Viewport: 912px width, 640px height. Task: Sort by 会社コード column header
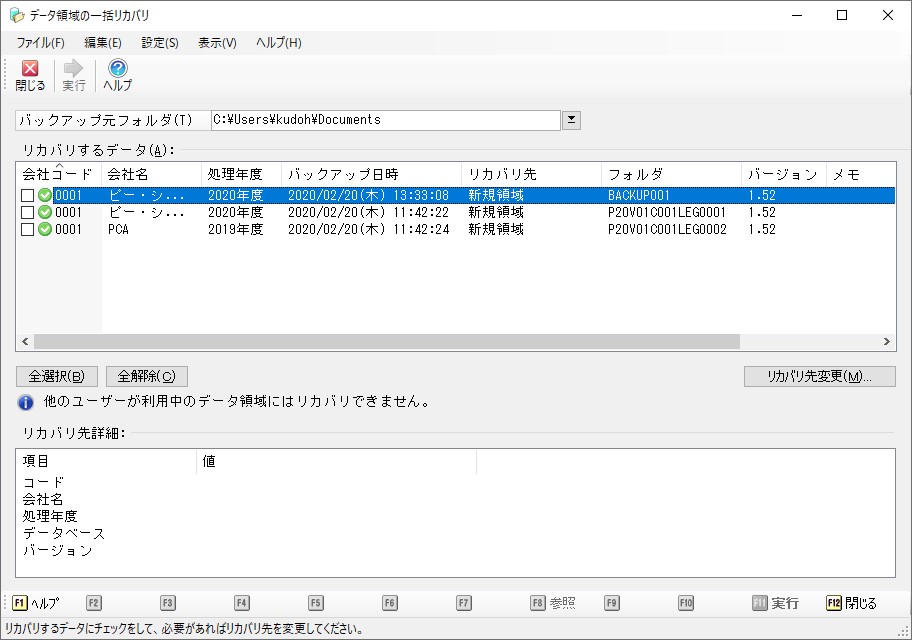pos(58,174)
